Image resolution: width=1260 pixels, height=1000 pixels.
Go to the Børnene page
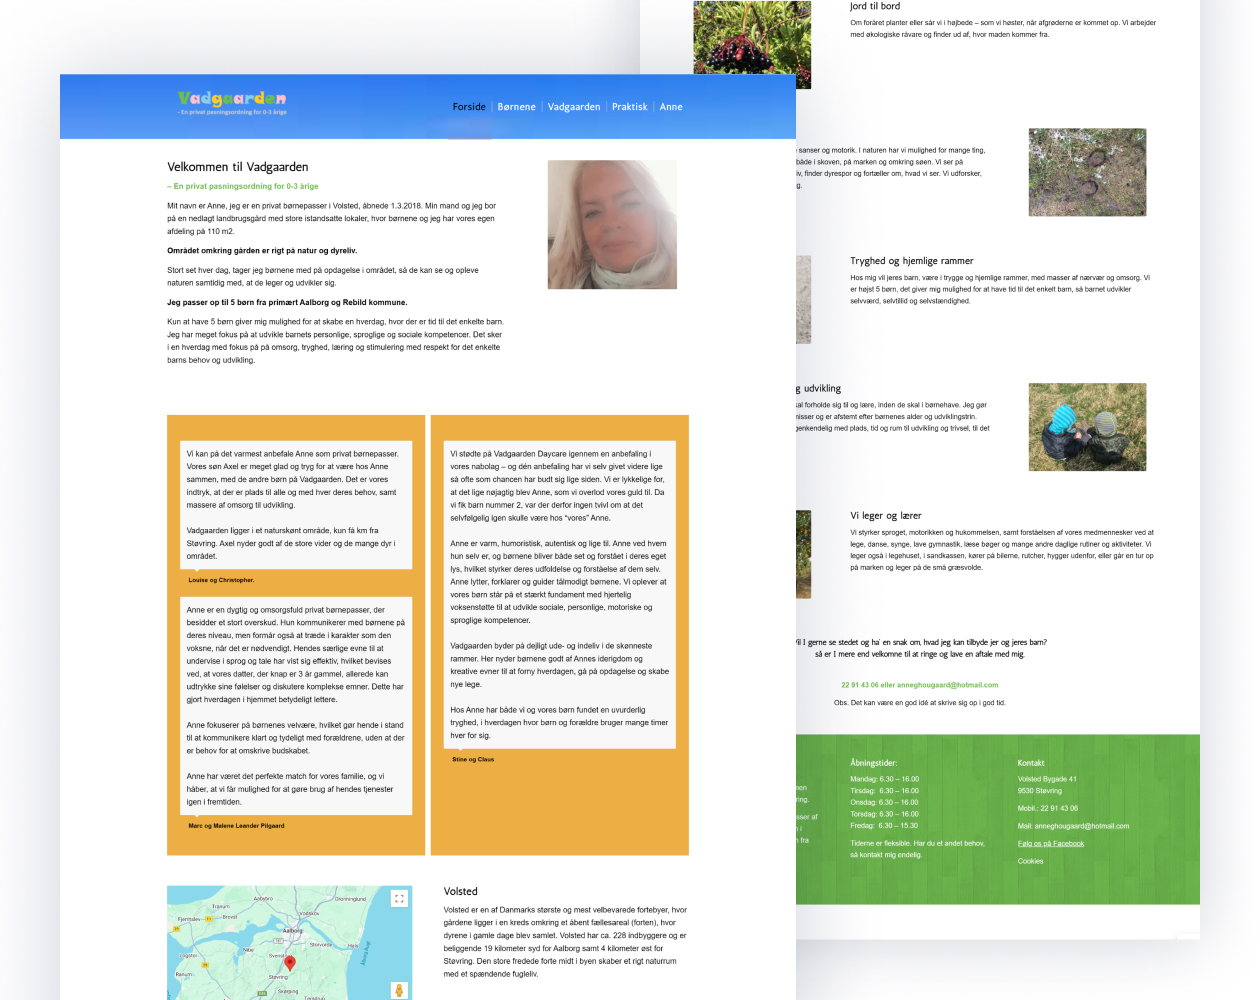pos(516,107)
